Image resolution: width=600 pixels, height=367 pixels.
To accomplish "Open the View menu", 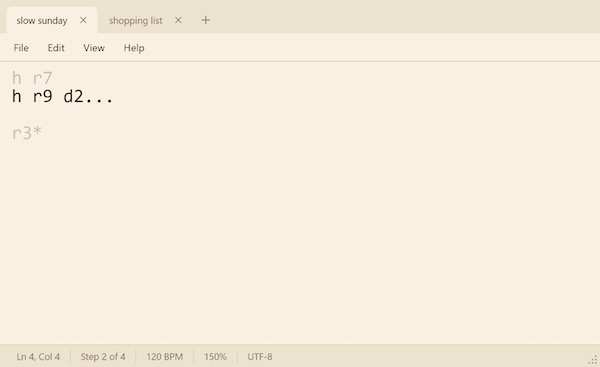I will (94, 48).
